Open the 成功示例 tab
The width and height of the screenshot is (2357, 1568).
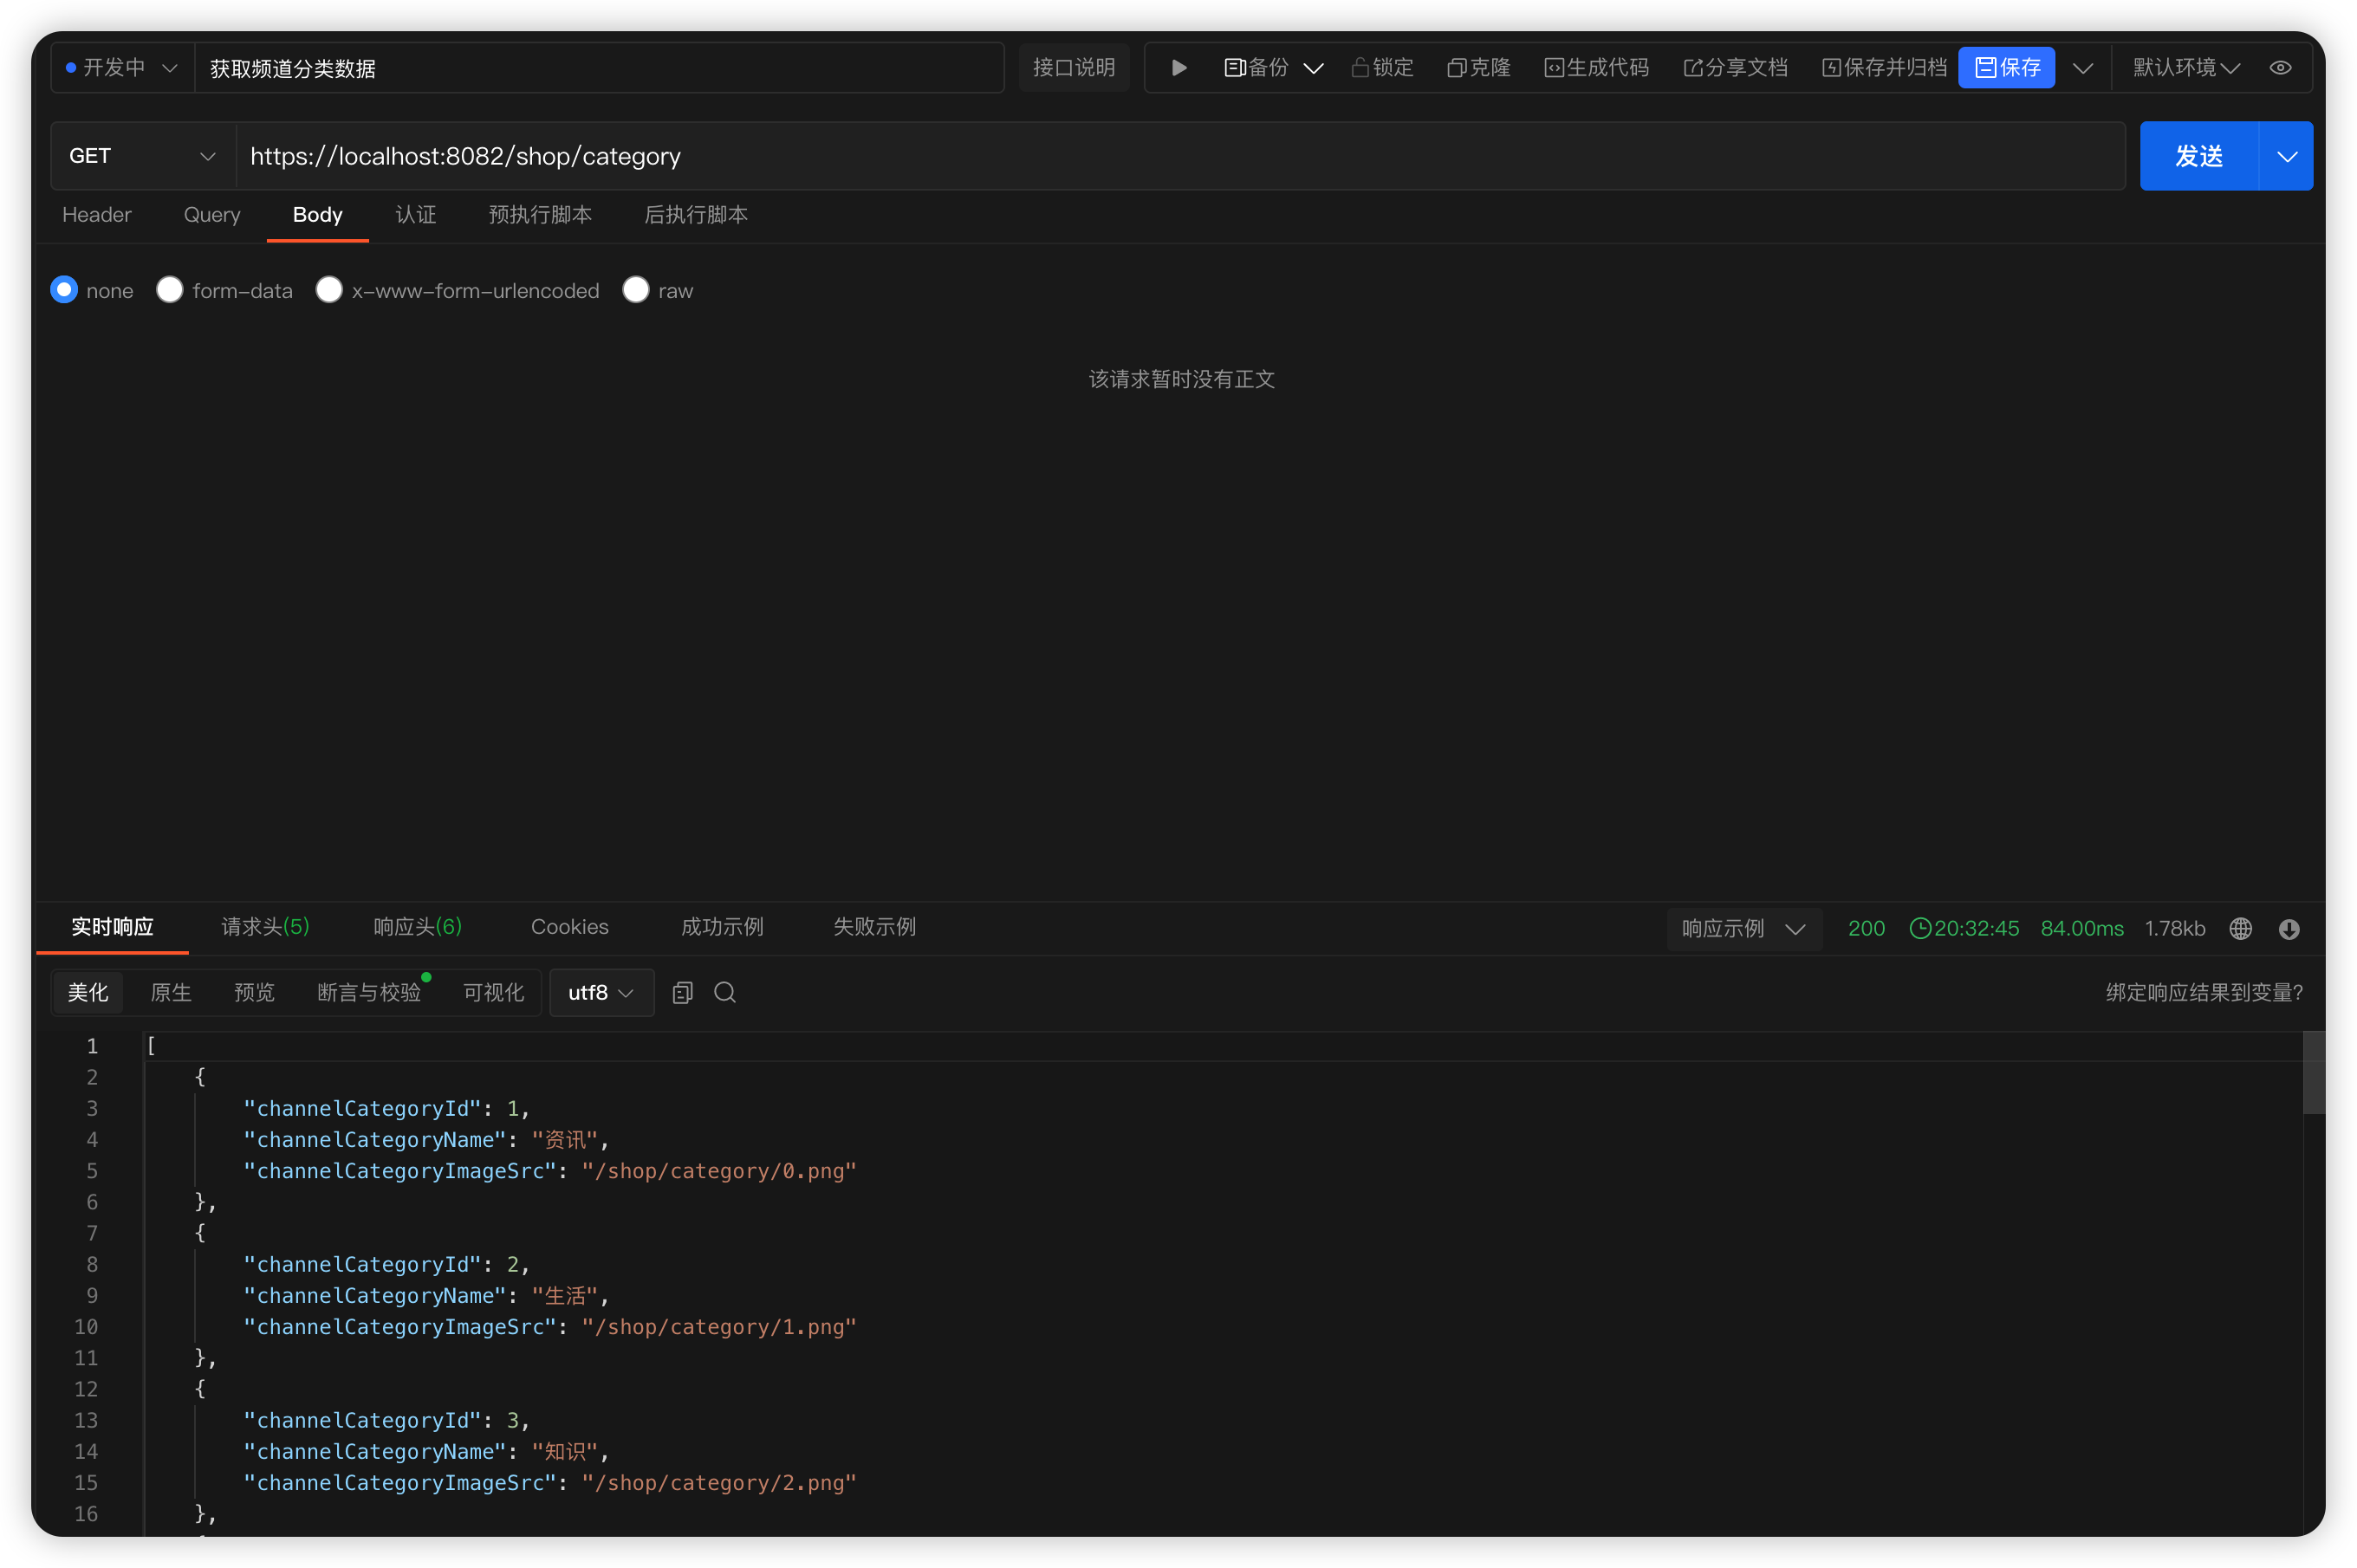pos(722,927)
